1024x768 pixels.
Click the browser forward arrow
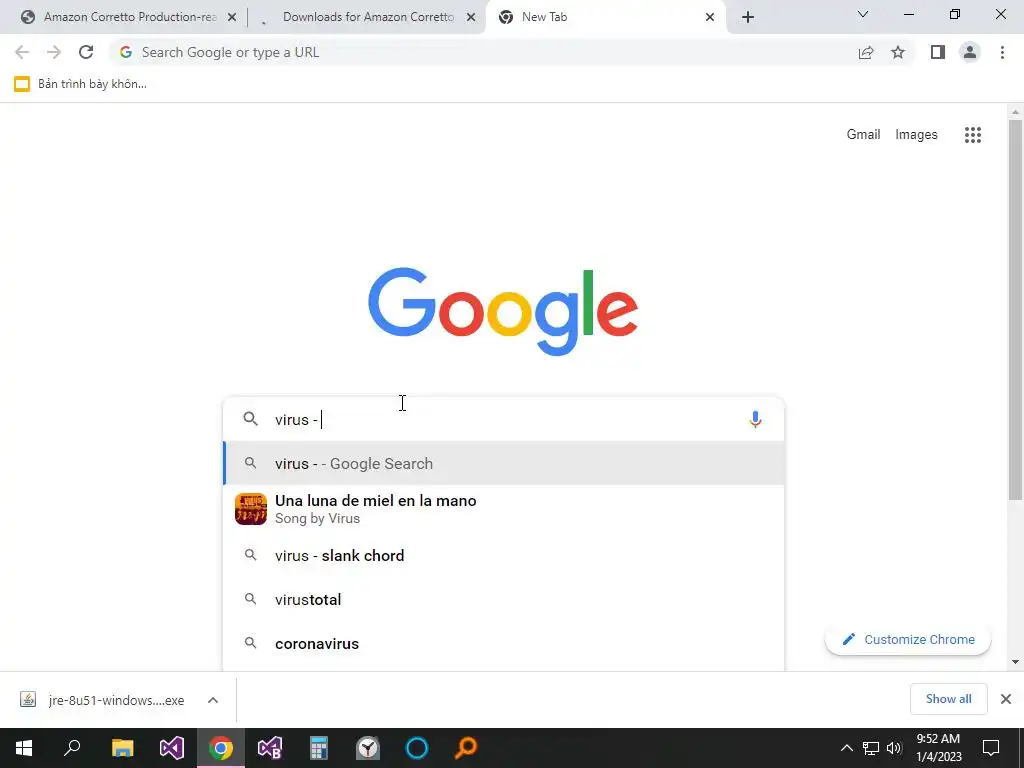pos(54,52)
